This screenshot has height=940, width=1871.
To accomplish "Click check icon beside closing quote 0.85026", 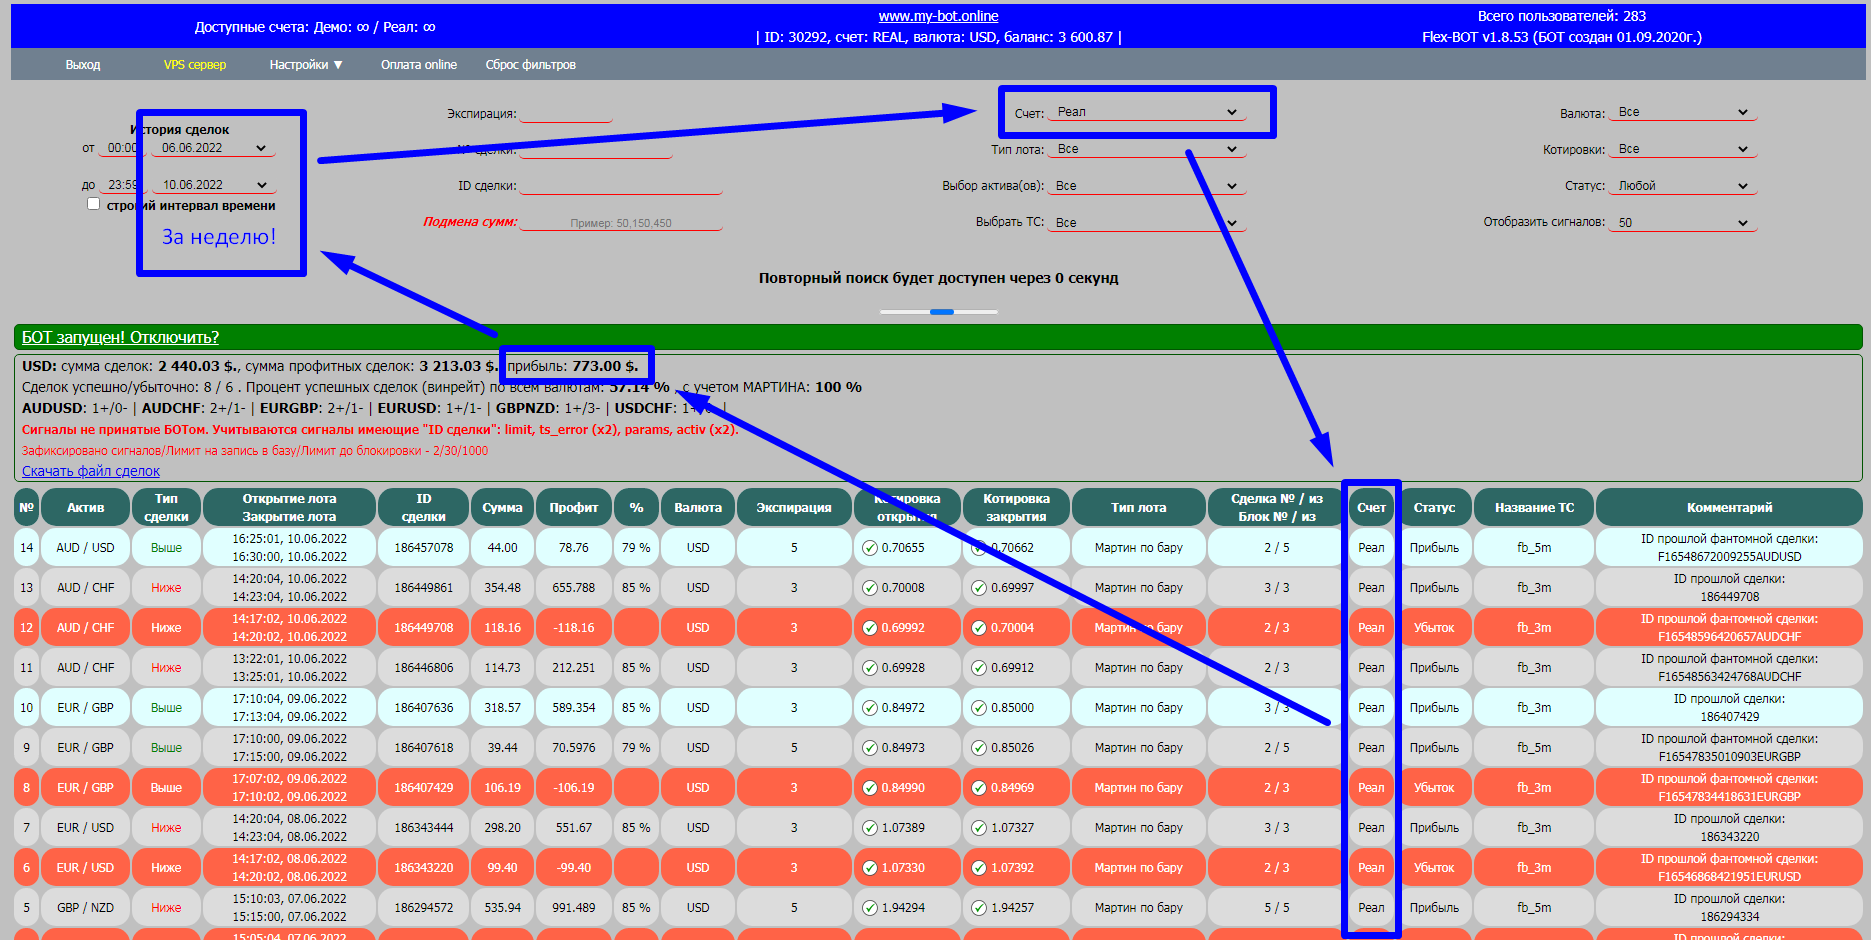I will click(x=979, y=748).
